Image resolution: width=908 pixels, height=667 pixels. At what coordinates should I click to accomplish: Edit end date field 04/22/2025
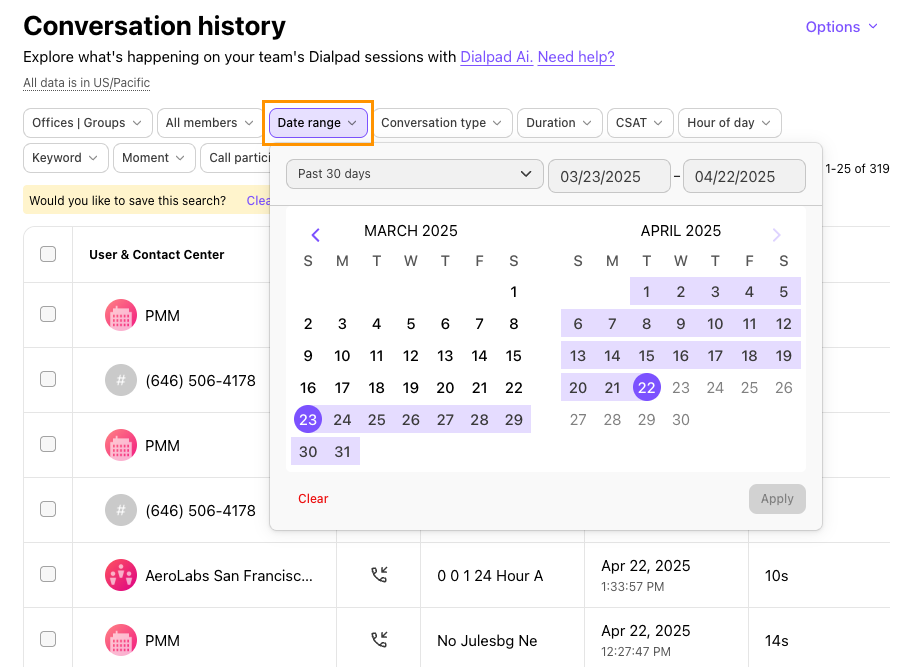pyautogui.click(x=744, y=176)
